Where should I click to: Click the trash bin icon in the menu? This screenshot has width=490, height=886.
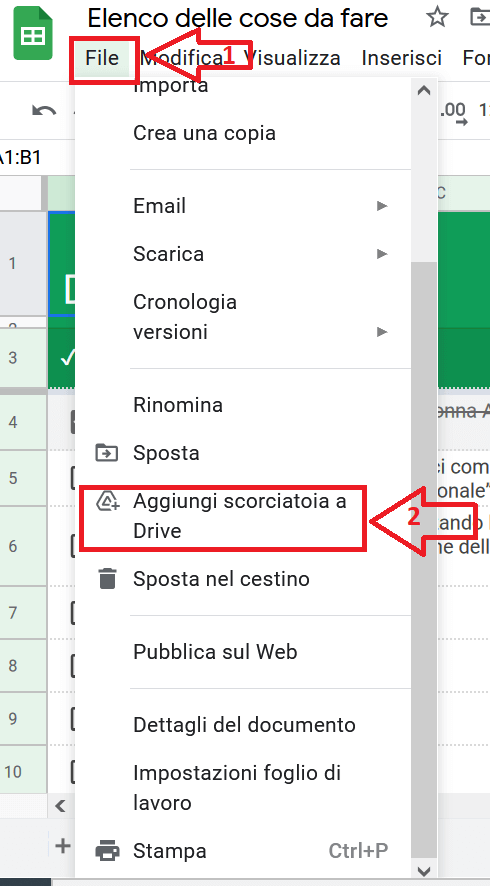[x=107, y=579]
